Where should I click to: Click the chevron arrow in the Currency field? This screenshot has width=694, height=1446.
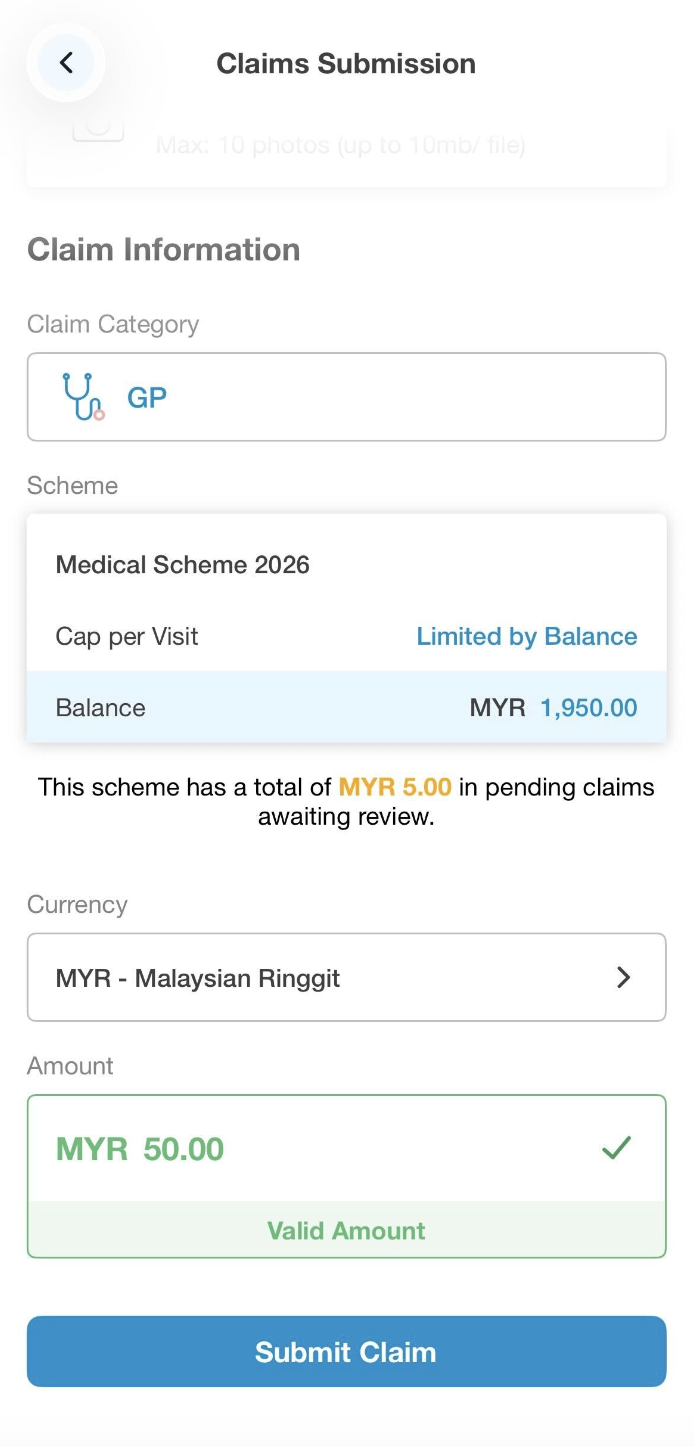pos(624,977)
